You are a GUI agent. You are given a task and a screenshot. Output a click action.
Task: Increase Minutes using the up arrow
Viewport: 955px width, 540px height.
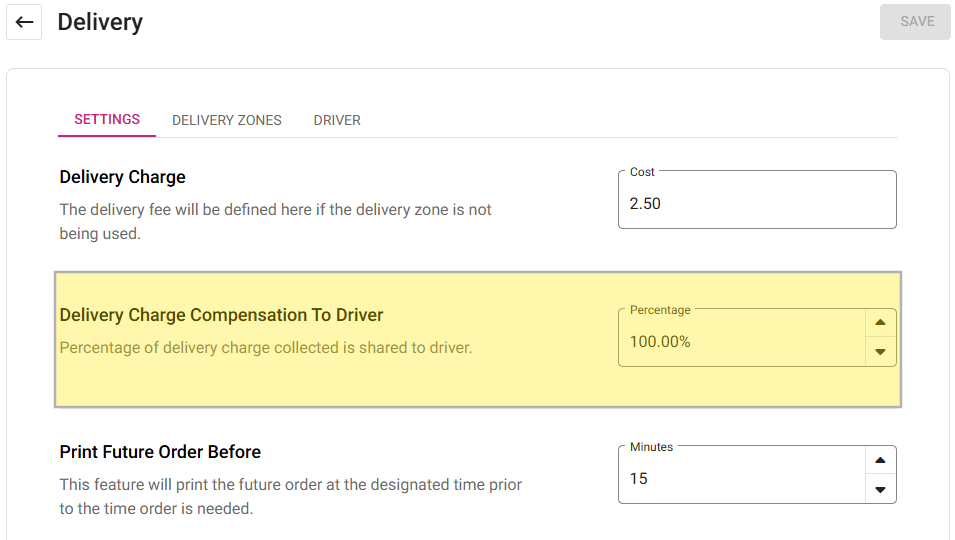tap(880, 460)
